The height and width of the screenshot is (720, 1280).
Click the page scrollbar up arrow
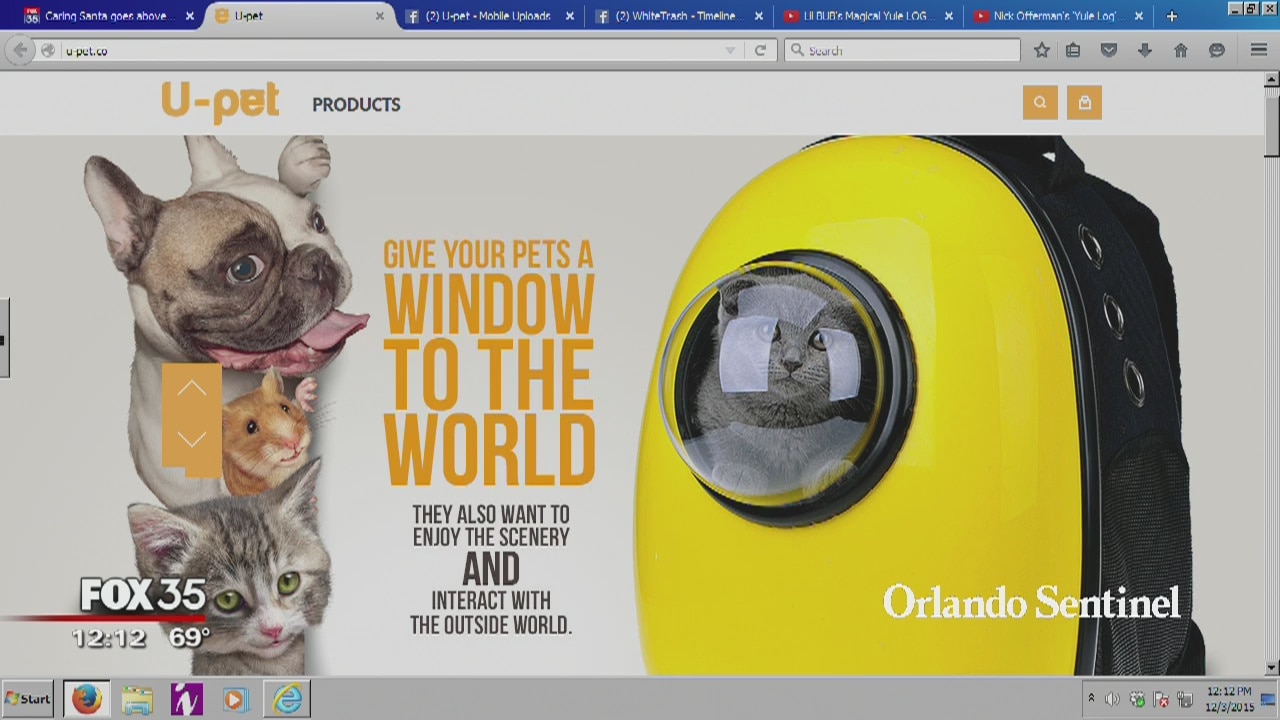click(x=1272, y=79)
